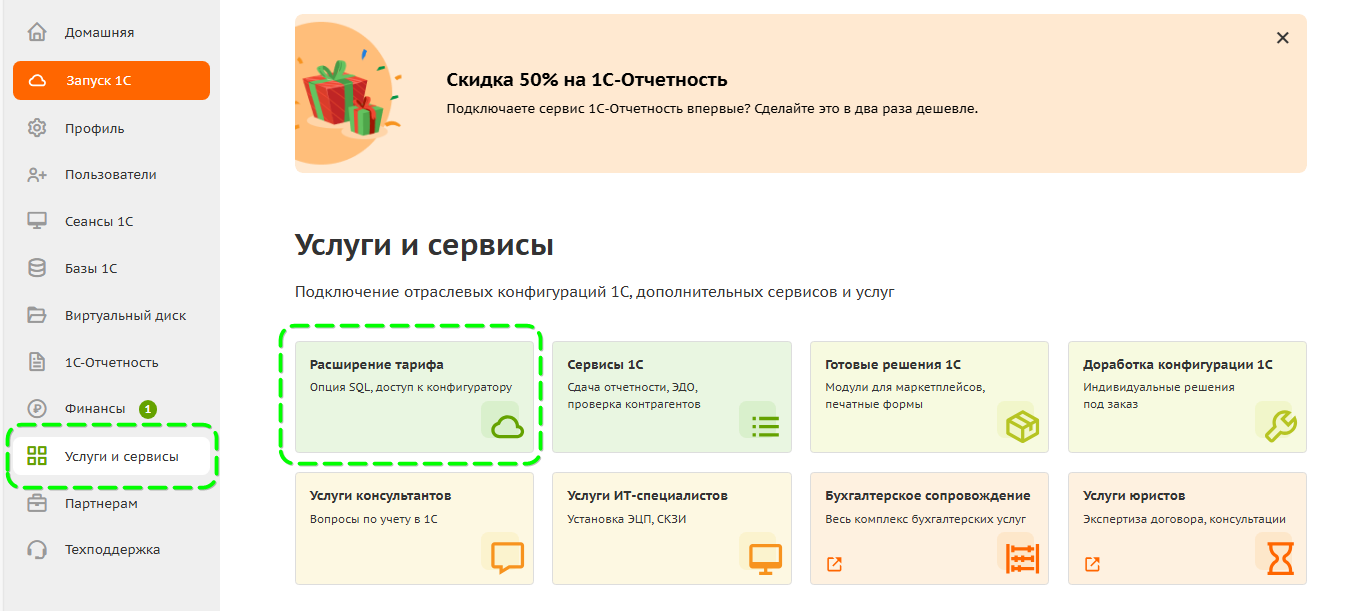The height and width of the screenshot is (611, 1351).
Task: Click the monitor icon on Услуги ИТ-специалистов card
Action: 765,557
